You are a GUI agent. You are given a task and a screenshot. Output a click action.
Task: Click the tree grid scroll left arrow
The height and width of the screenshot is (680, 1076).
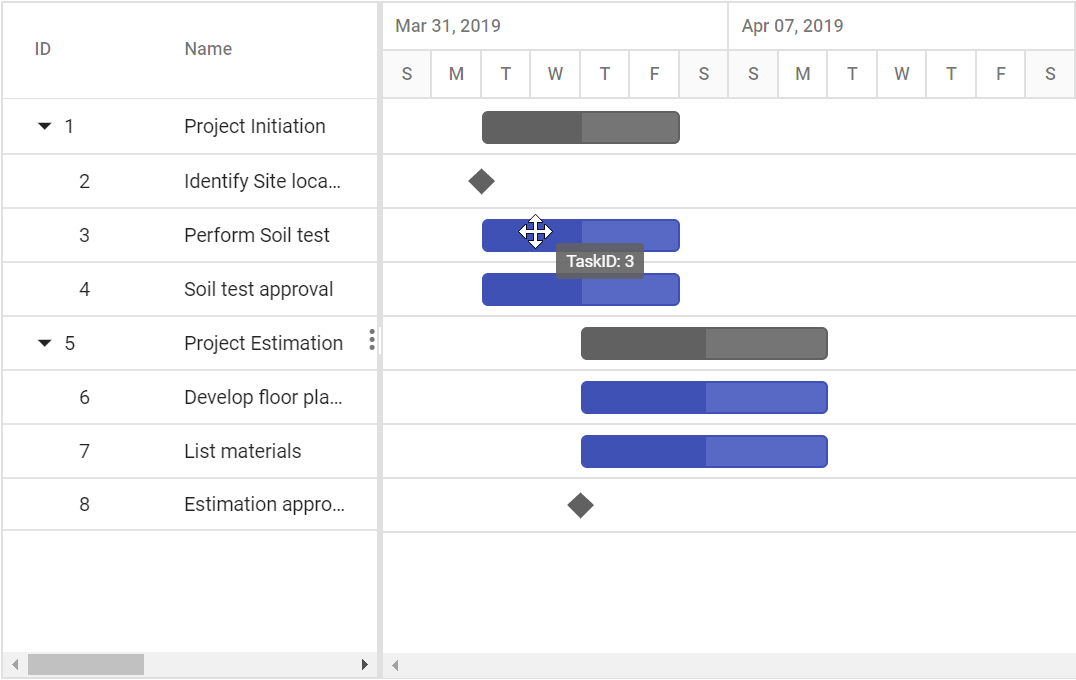15,664
